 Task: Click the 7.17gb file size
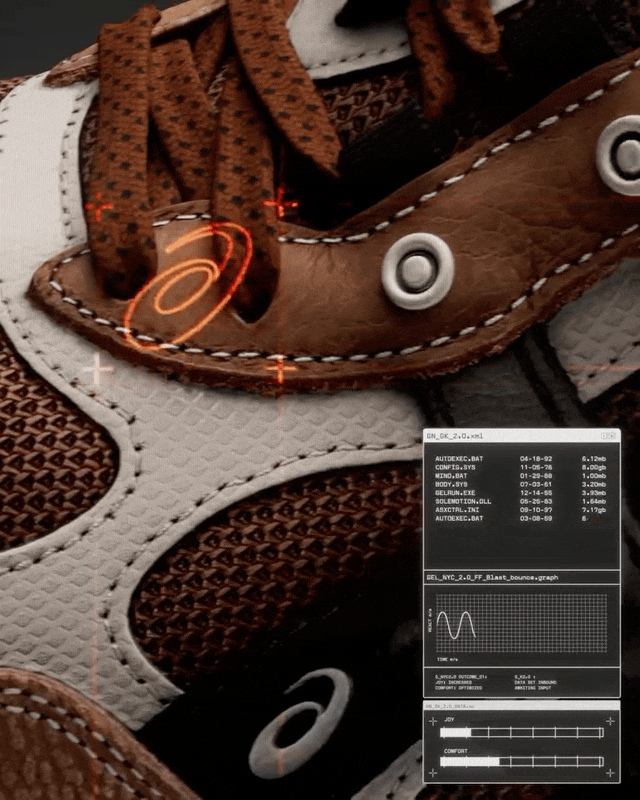594,510
